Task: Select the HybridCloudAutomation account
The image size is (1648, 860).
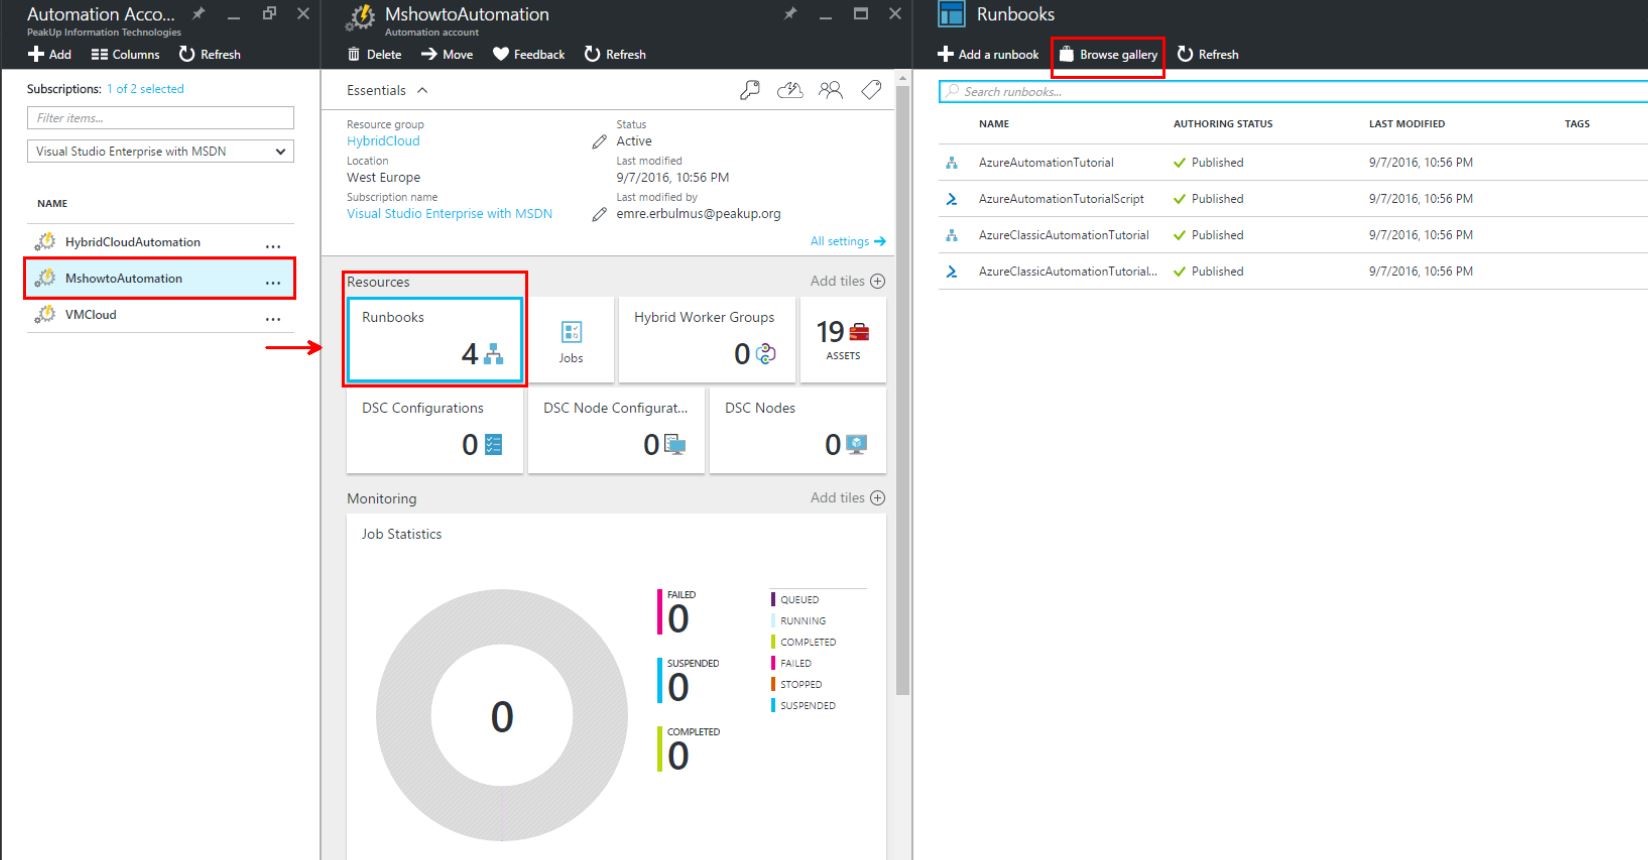Action: pos(160,242)
